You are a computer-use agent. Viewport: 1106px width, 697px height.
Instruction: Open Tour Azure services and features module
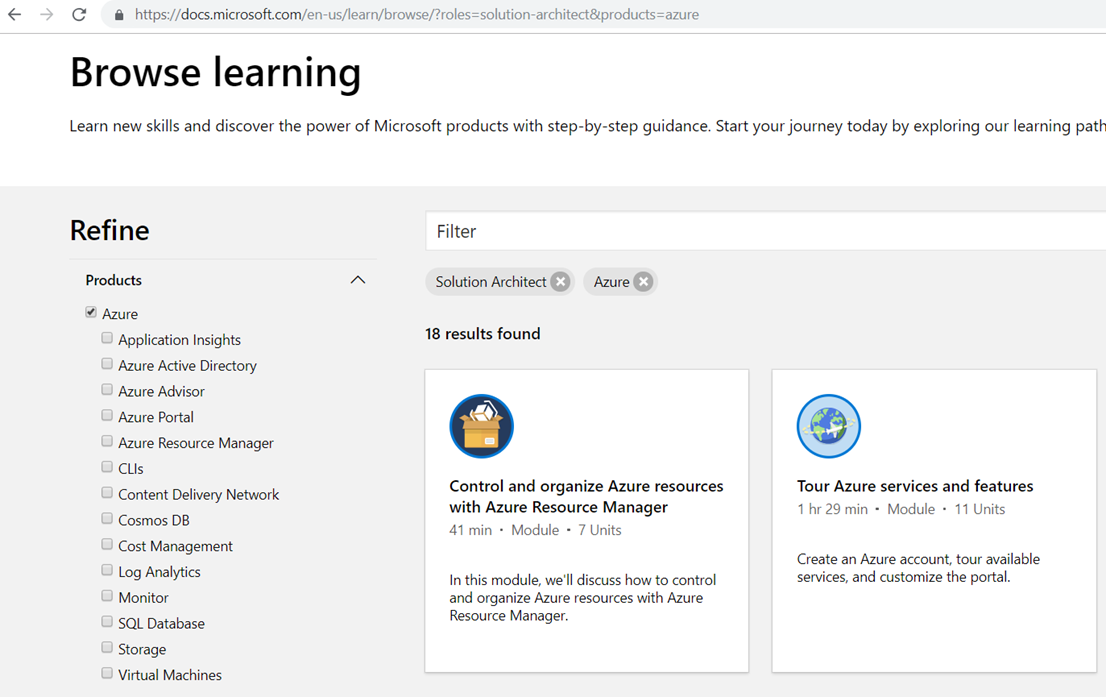pyautogui.click(x=914, y=486)
